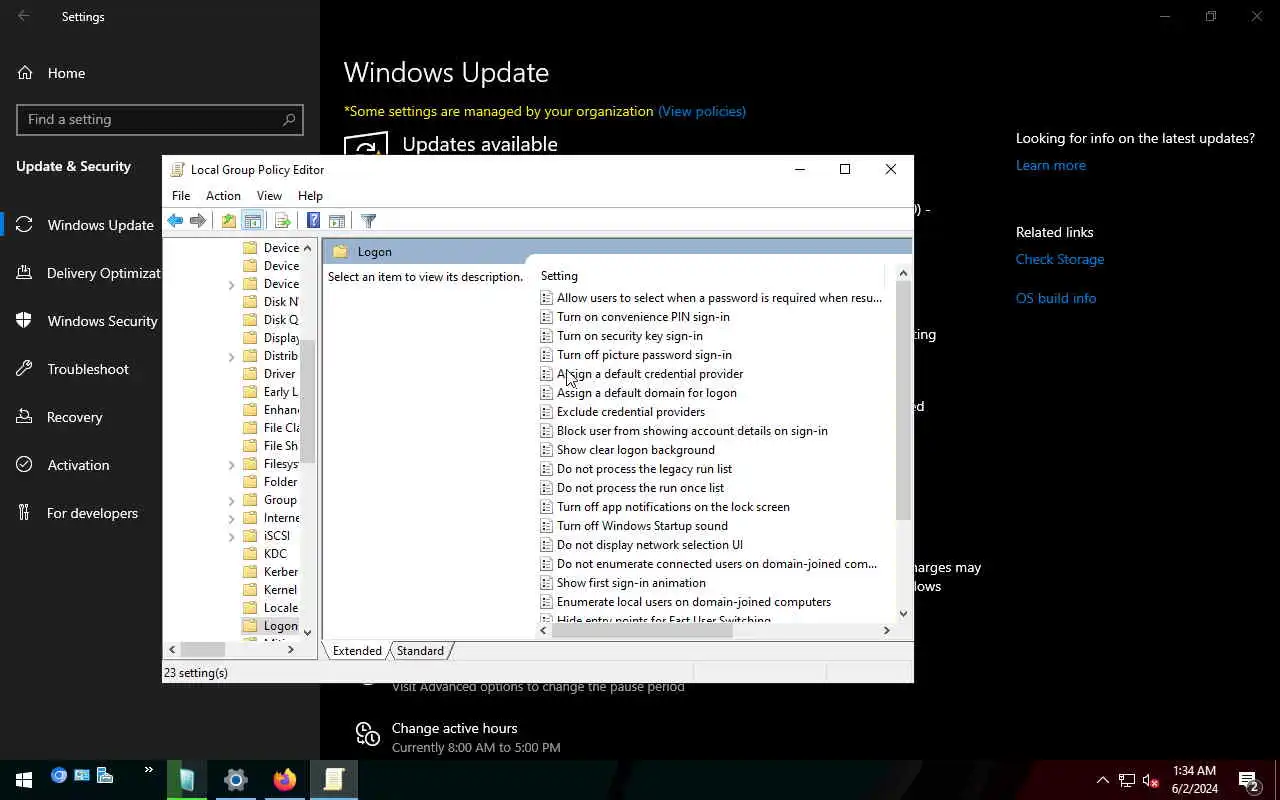Image resolution: width=1280 pixels, height=800 pixels.
Task: Click the Home icon in Settings sidebar
Action: (25, 73)
